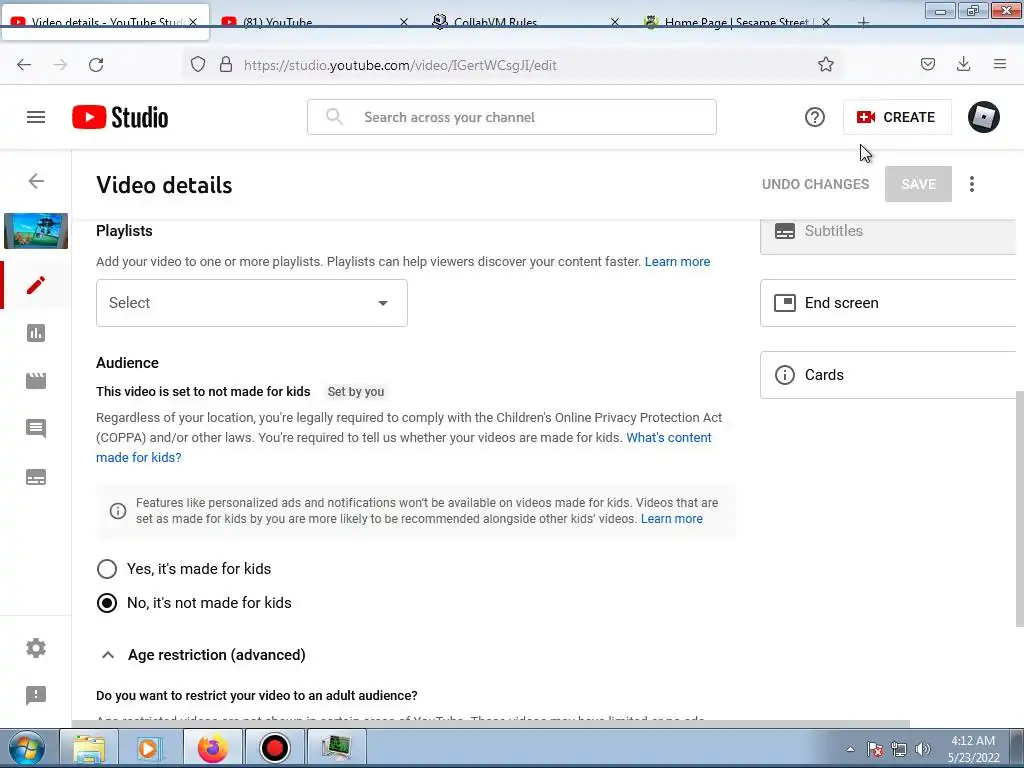Click the site security padlock icon
The image size is (1024, 768).
click(226, 65)
